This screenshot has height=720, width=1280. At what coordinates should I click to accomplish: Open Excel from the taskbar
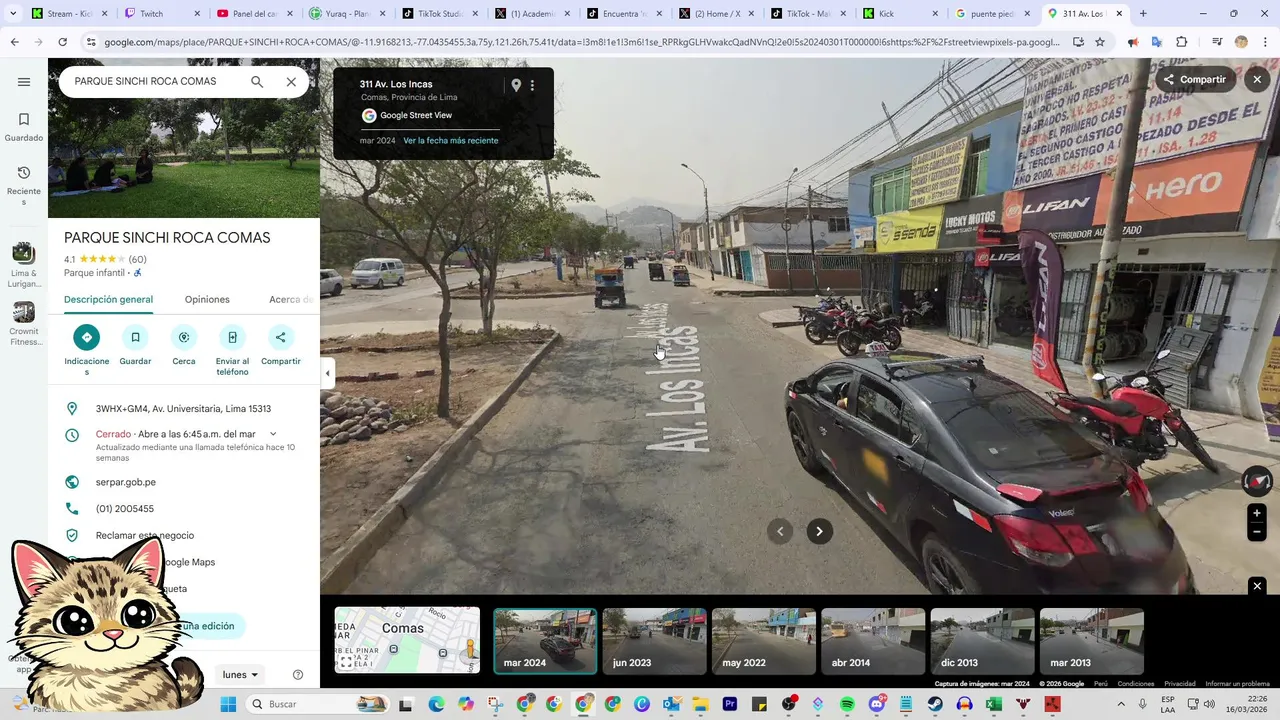pyautogui.click(x=994, y=704)
